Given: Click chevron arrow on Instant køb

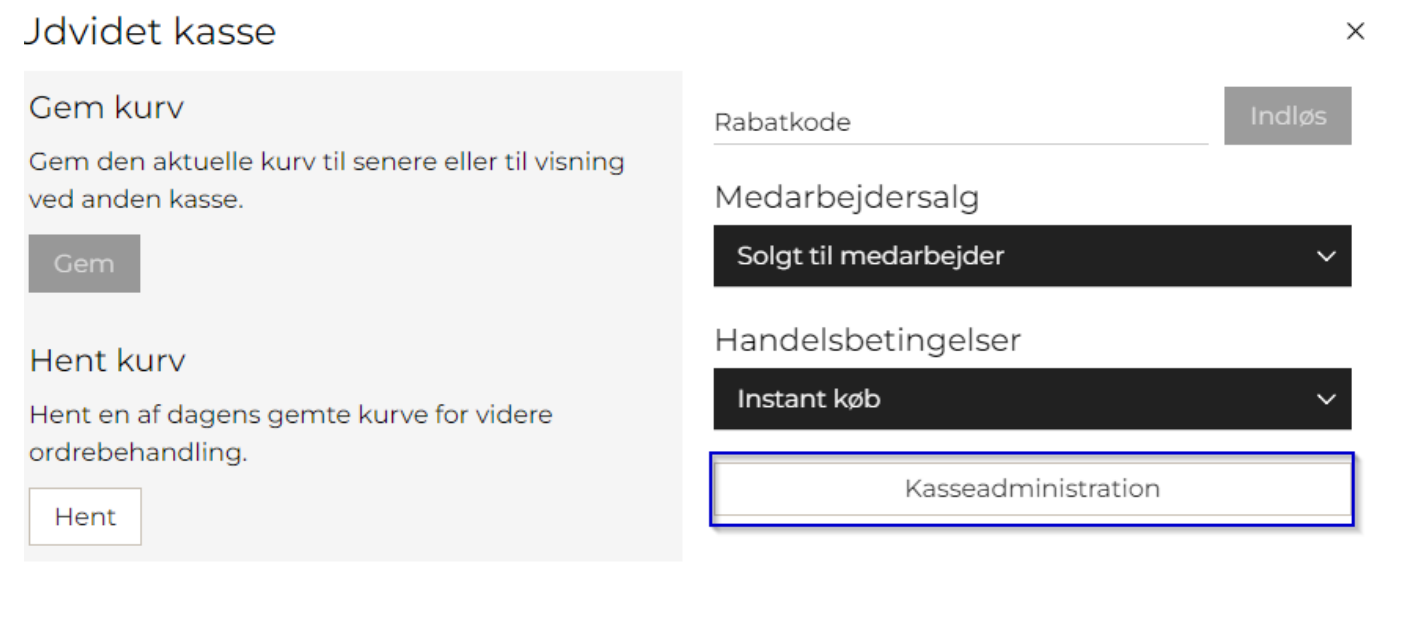Looking at the screenshot, I should pos(1326,399).
